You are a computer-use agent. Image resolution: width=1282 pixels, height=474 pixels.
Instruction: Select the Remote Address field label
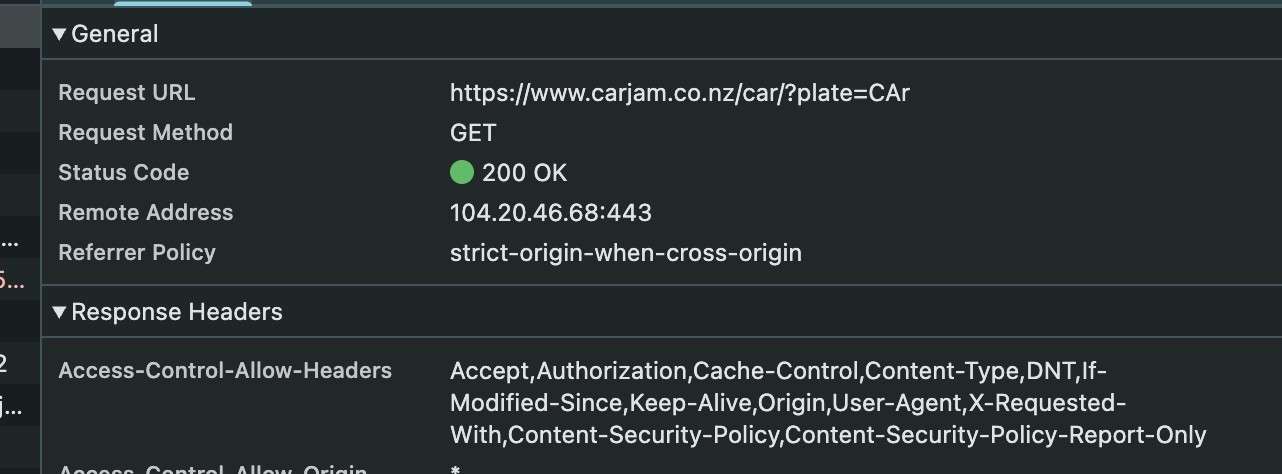(145, 213)
